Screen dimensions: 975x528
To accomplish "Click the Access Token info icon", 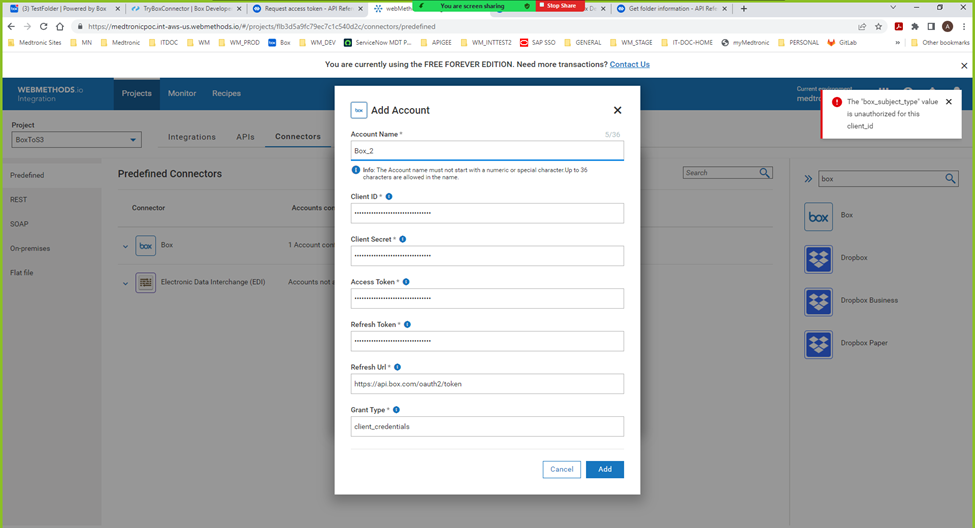I will click(x=406, y=282).
